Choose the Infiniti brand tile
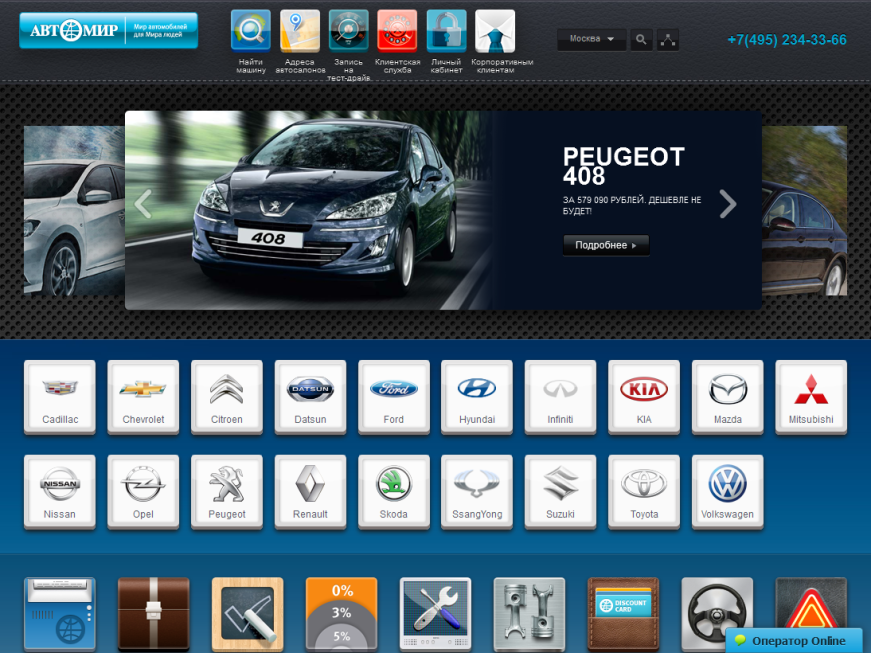 560,396
